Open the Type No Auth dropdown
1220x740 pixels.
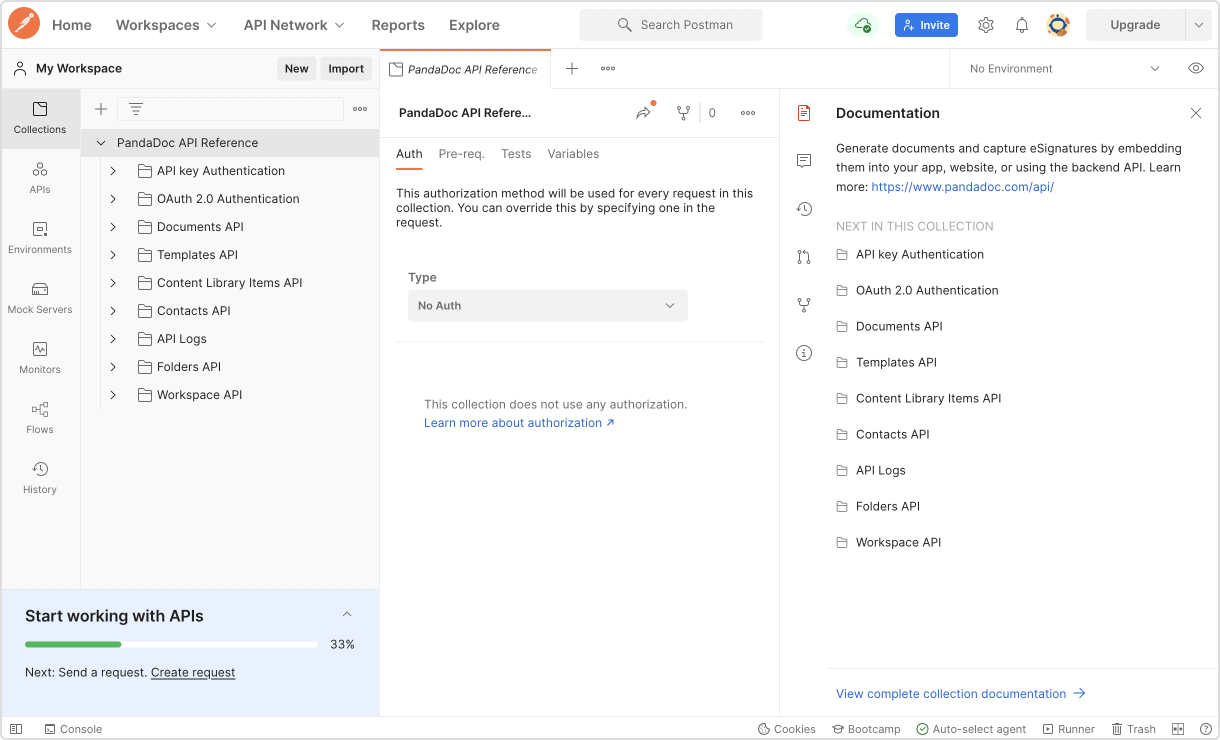click(548, 306)
